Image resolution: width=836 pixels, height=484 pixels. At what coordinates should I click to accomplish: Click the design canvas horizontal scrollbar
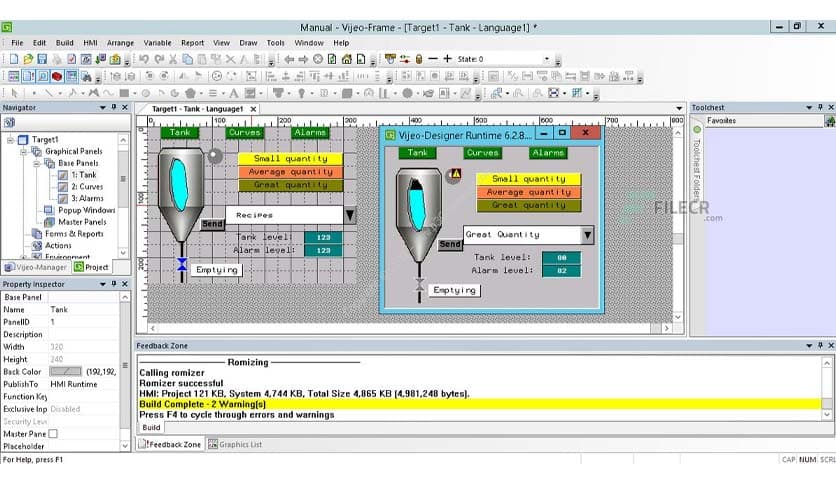click(409, 328)
